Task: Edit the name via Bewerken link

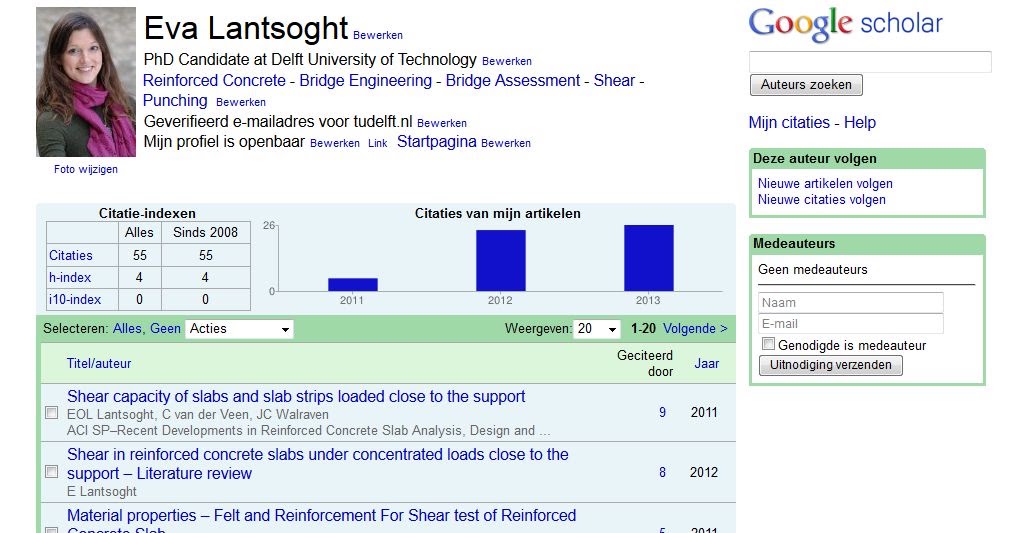Action: click(x=378, y=35)
